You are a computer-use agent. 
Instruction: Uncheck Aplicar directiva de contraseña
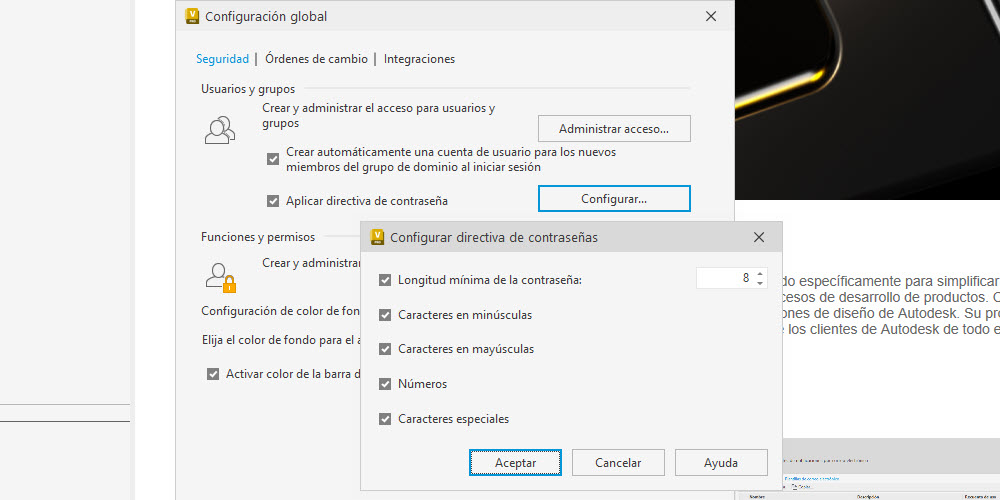[273, 201]
